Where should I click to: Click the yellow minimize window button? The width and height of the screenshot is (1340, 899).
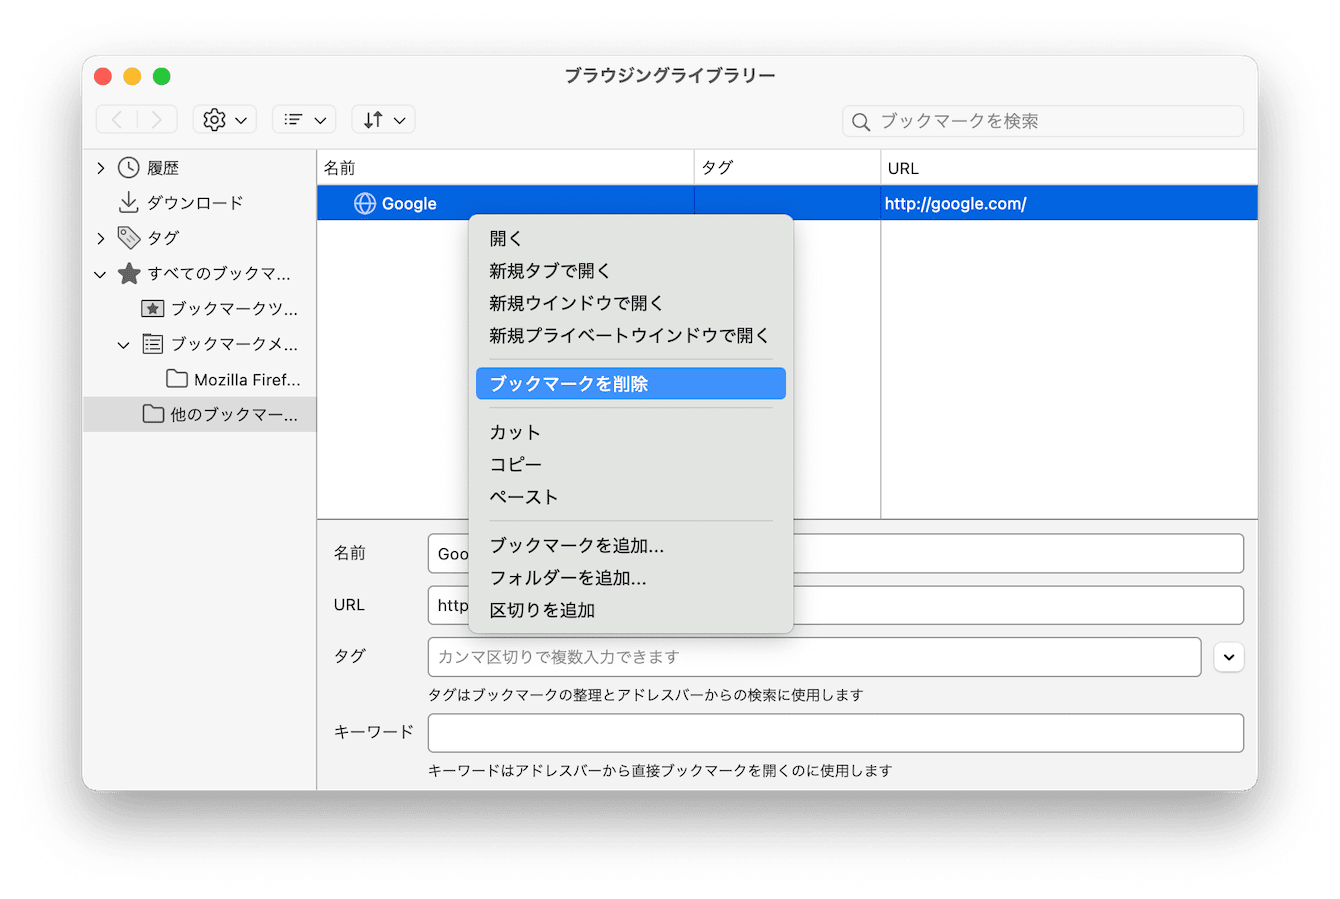pos(132,76)
